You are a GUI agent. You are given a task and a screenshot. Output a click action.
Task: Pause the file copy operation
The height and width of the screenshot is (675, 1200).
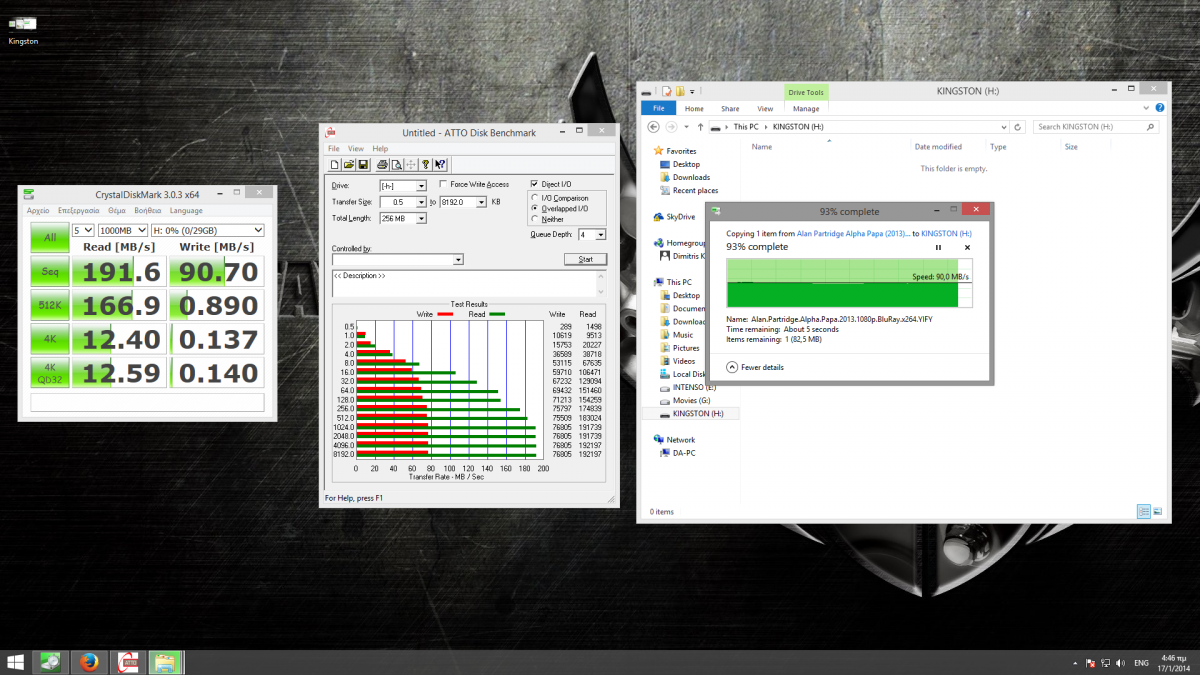tap(938, 247)
